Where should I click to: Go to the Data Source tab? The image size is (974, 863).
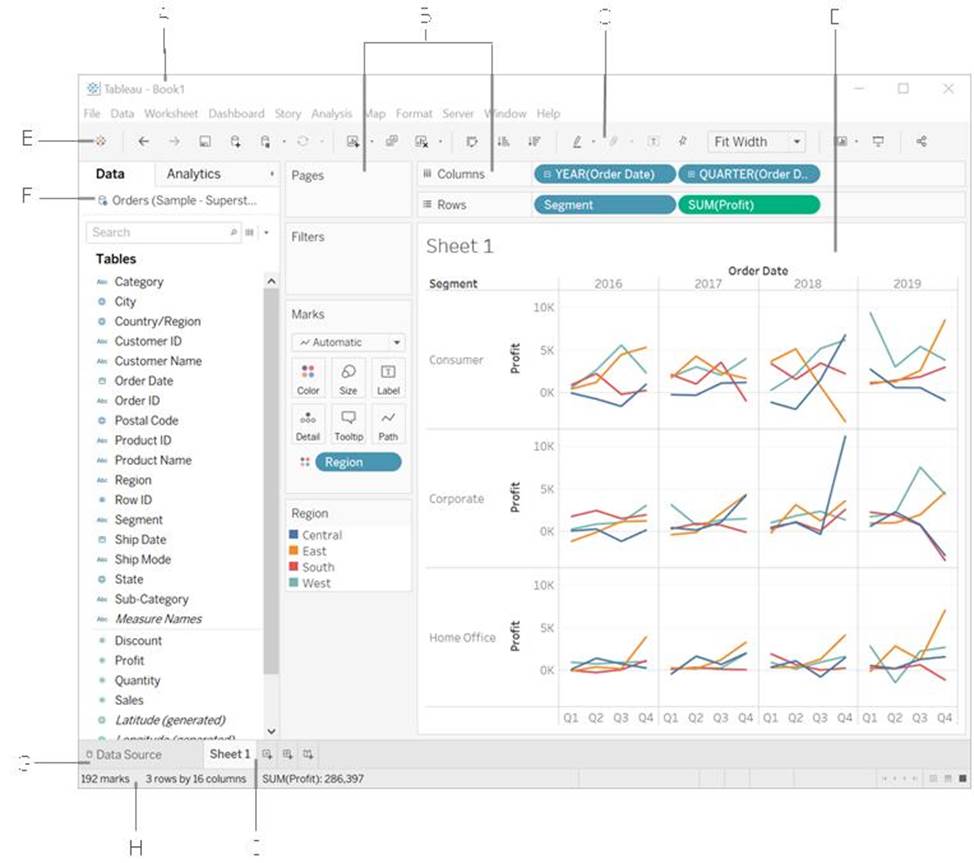pyautogui.click(x=123, y=754)
